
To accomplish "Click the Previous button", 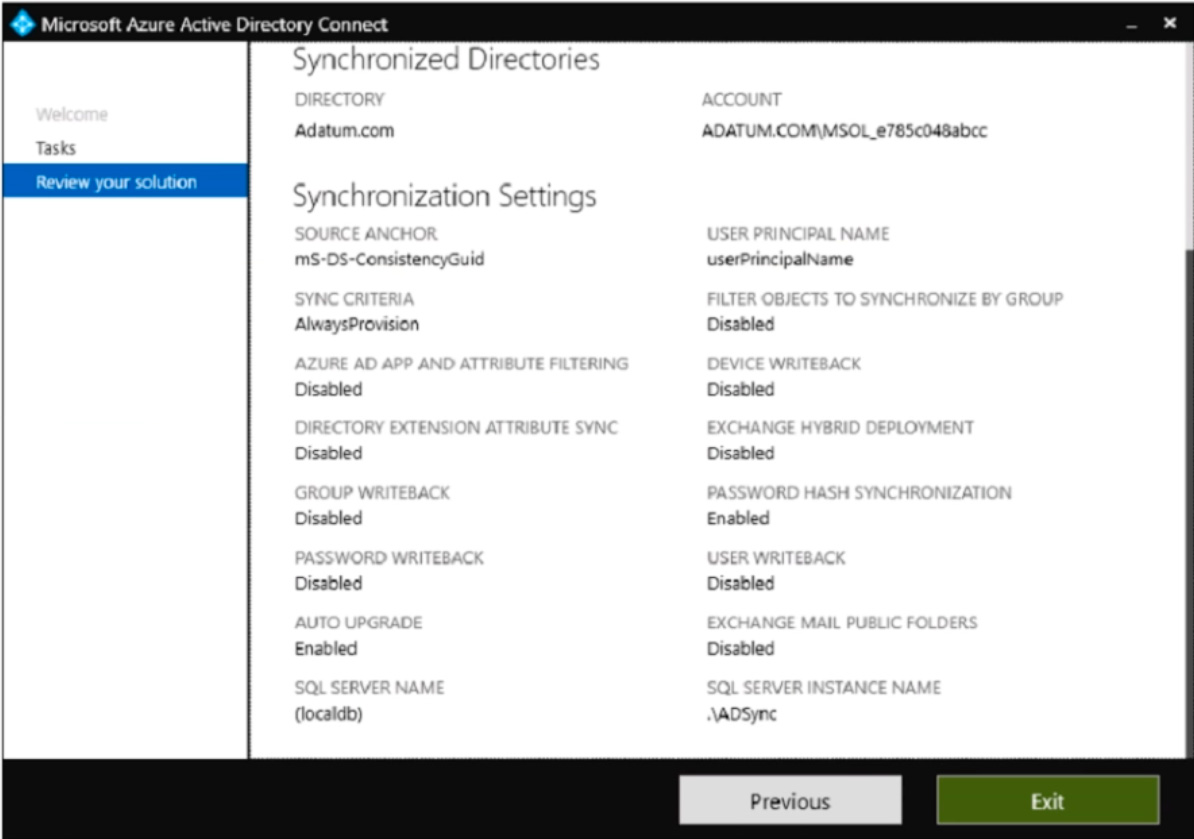I will click(789, 801).
